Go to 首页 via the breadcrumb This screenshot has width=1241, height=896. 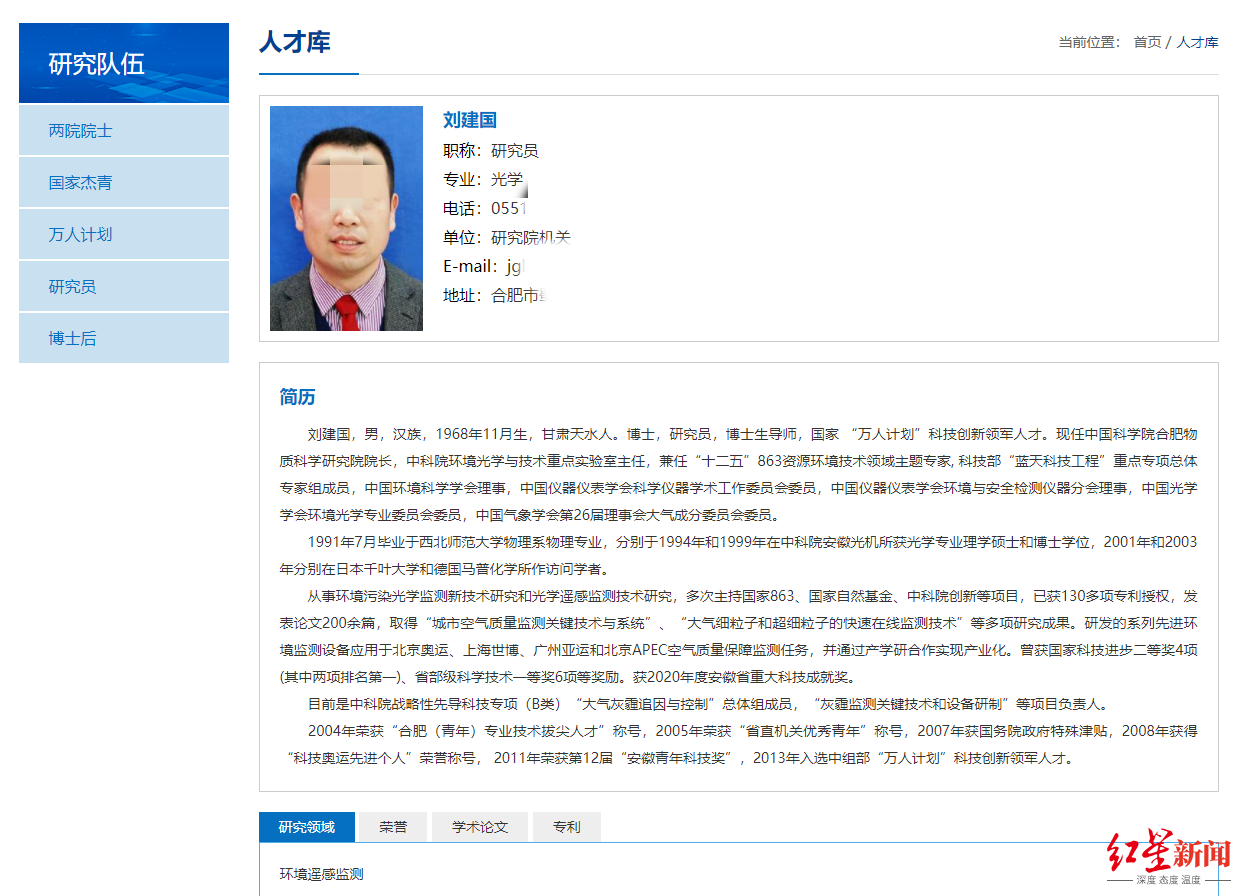pos(1146,42)
